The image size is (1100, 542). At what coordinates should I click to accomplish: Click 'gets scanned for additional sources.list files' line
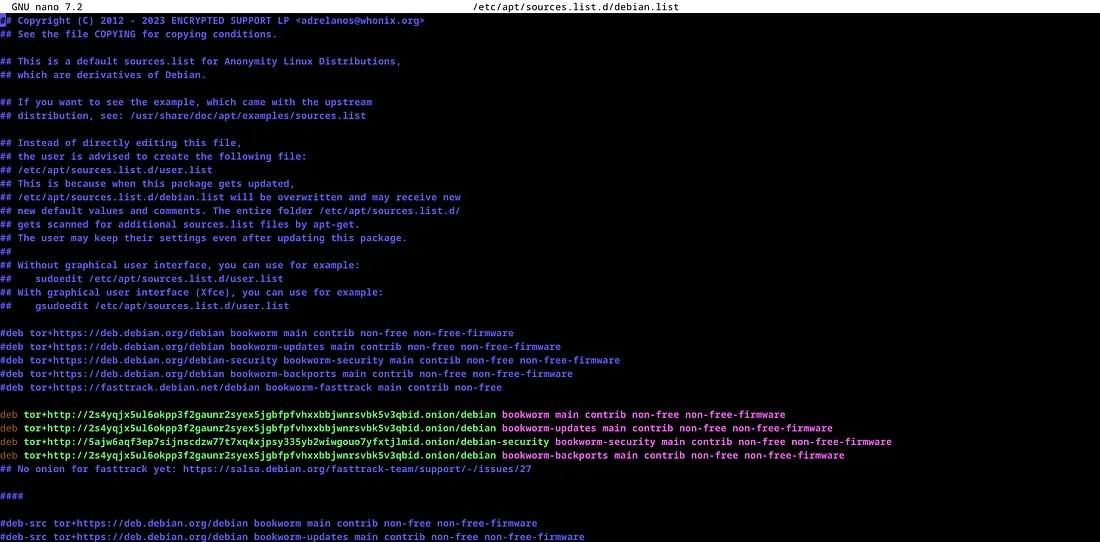point(180,224)
